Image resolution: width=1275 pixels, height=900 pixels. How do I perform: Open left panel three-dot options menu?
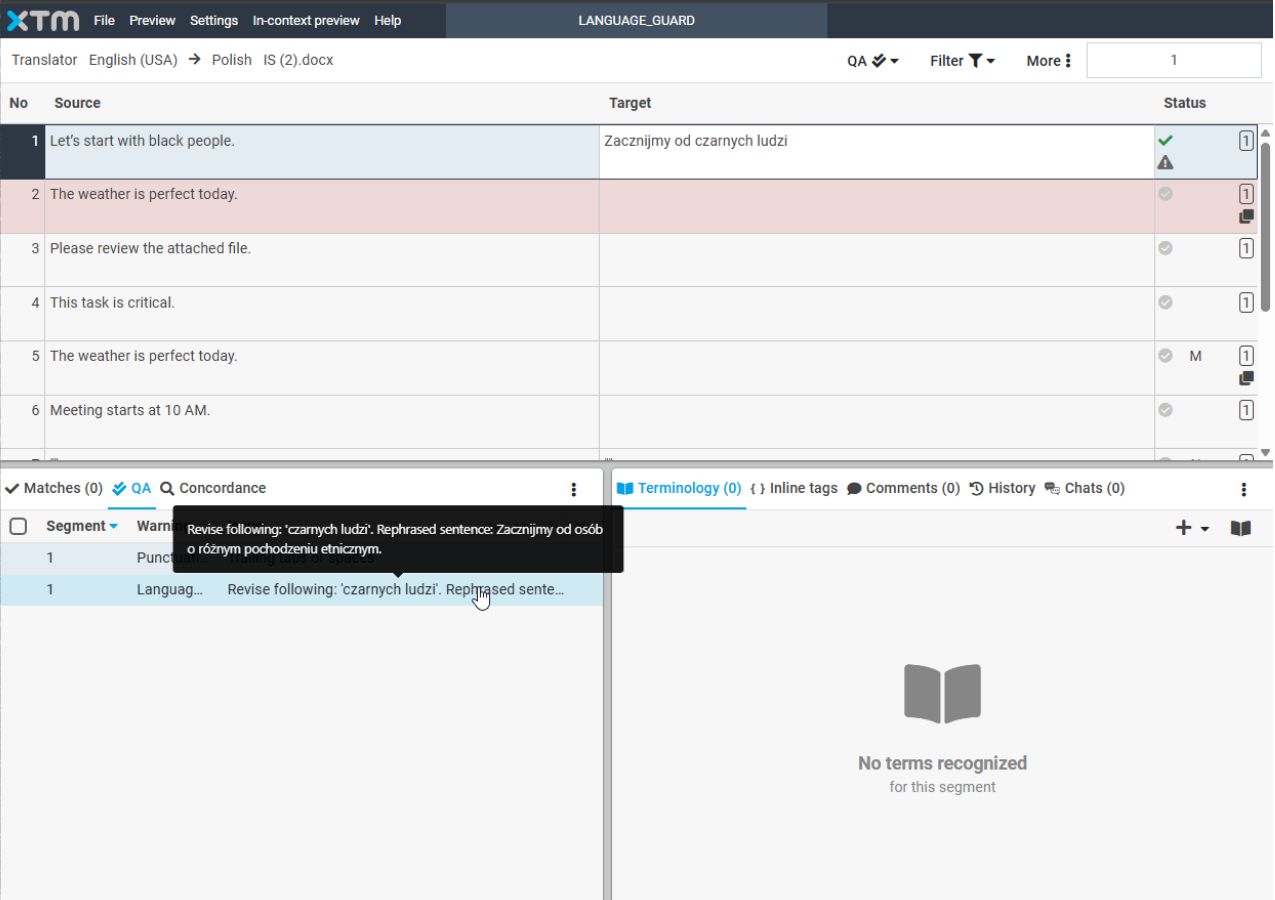click(x=574, y=489)
